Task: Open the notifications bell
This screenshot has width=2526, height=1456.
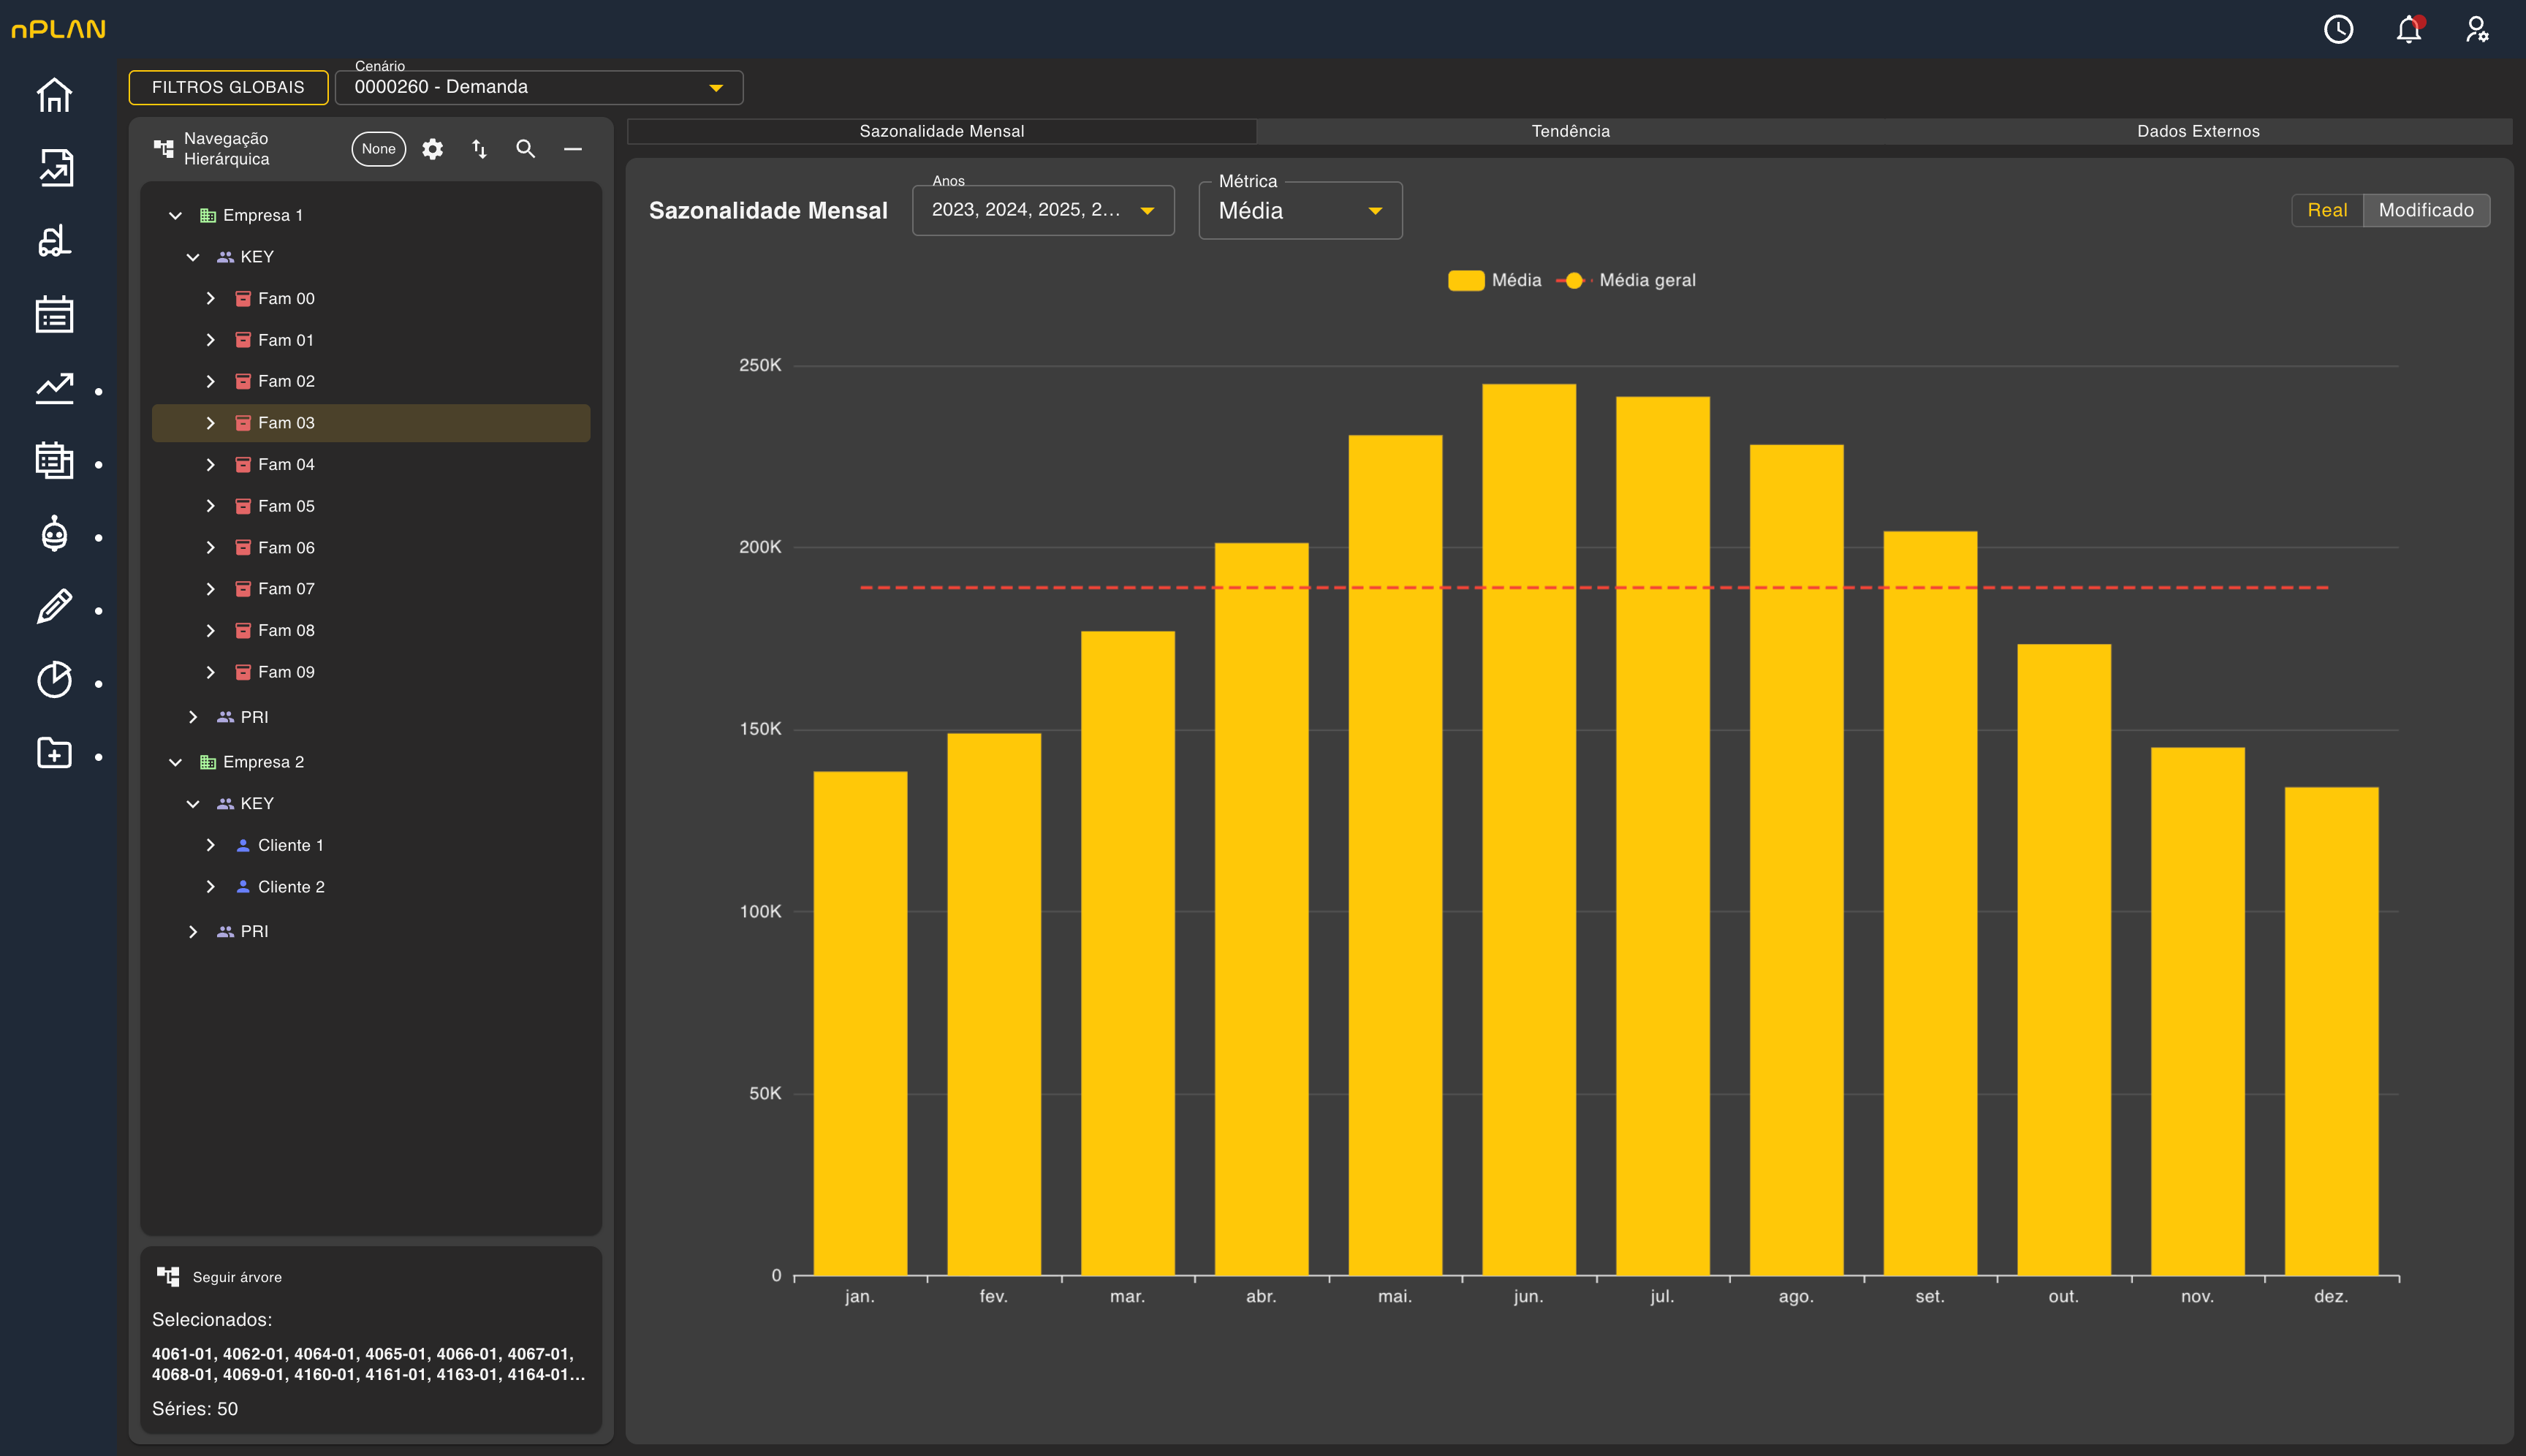Action: coord(2409,29)
